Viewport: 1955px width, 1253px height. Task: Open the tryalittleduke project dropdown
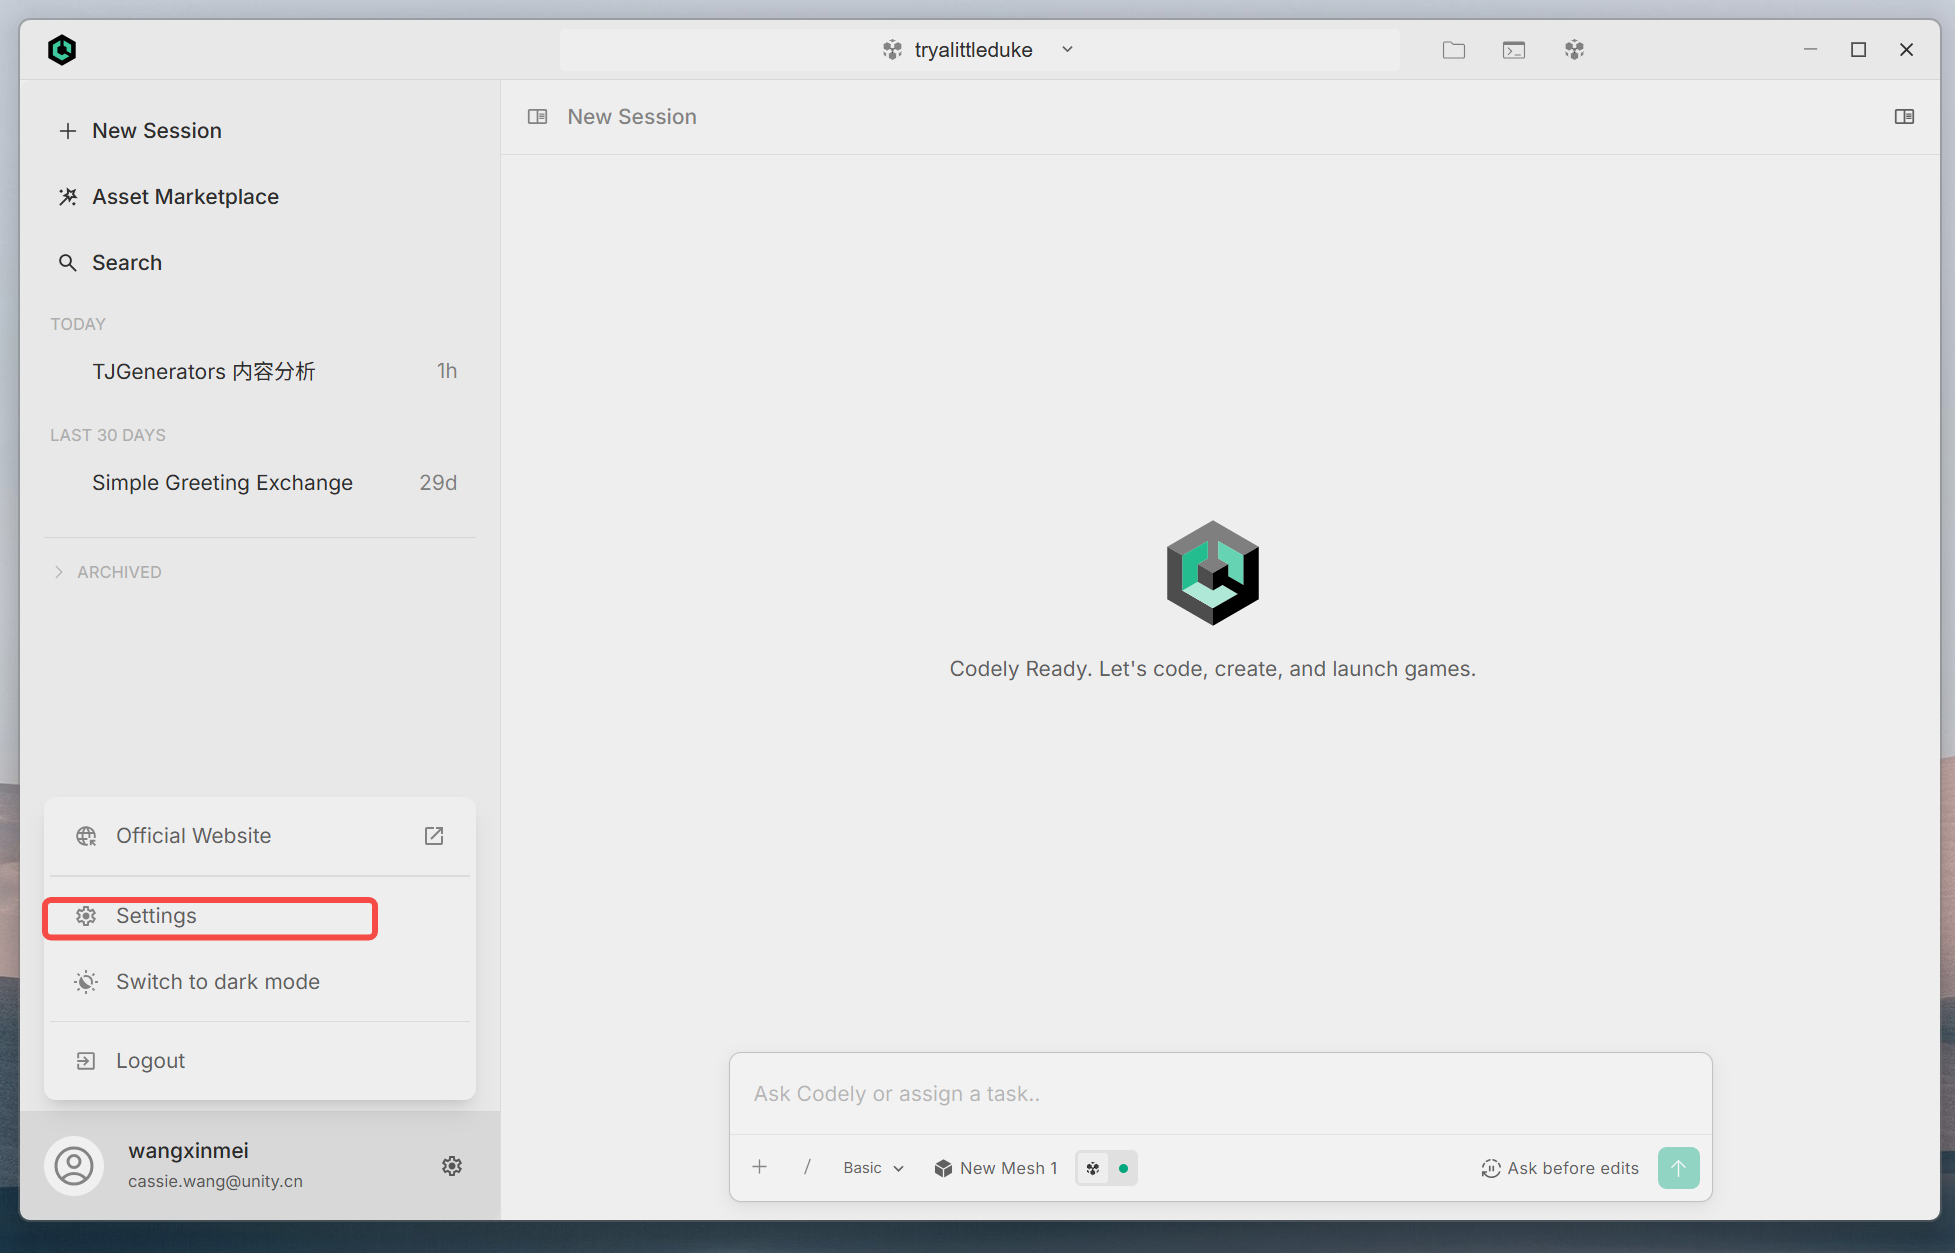click(978, 50)
